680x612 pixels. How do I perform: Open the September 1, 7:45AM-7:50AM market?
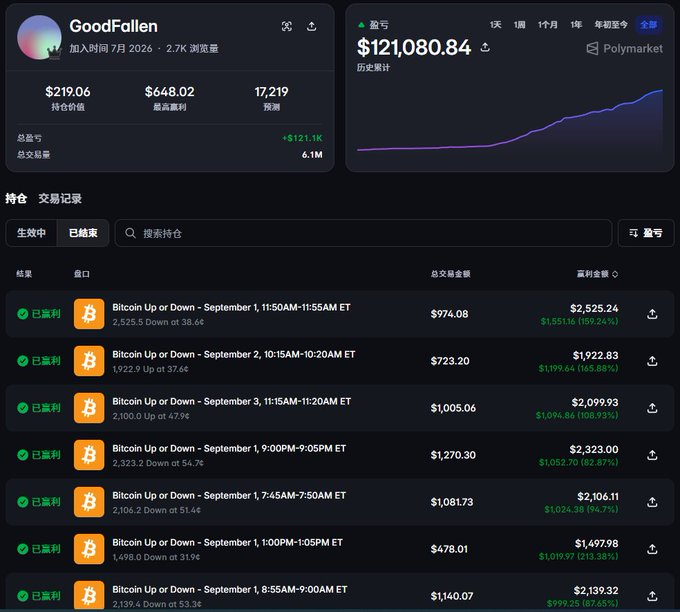(x=229, y=496)
